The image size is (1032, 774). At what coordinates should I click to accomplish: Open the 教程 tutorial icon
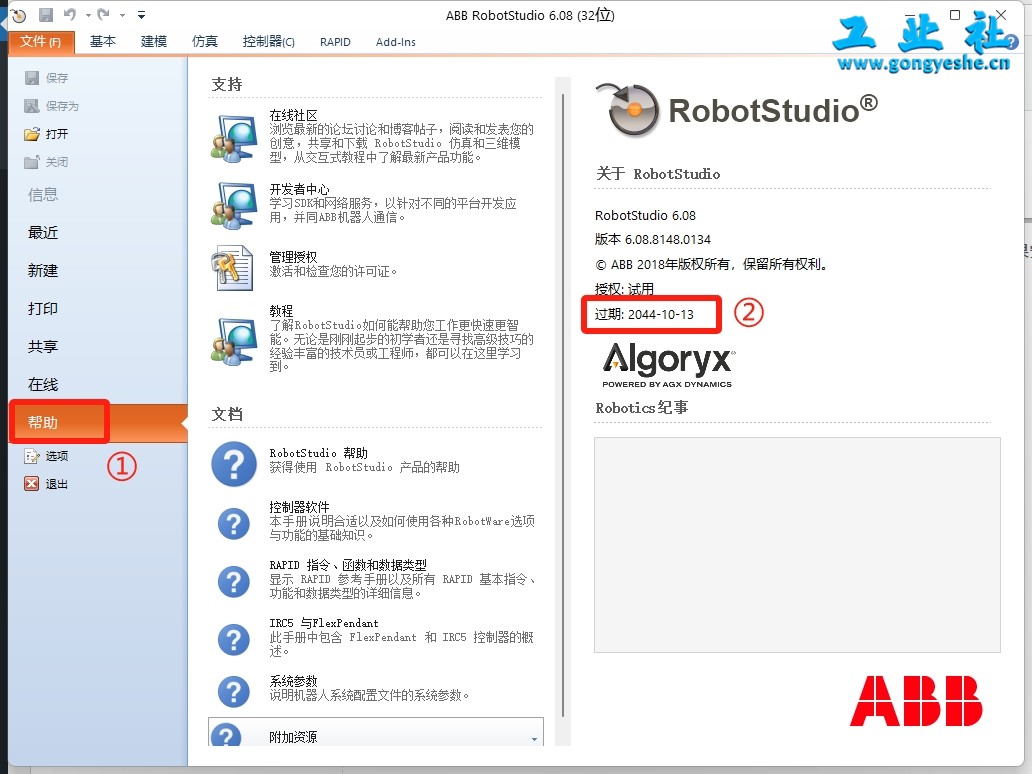click(234, 341)
